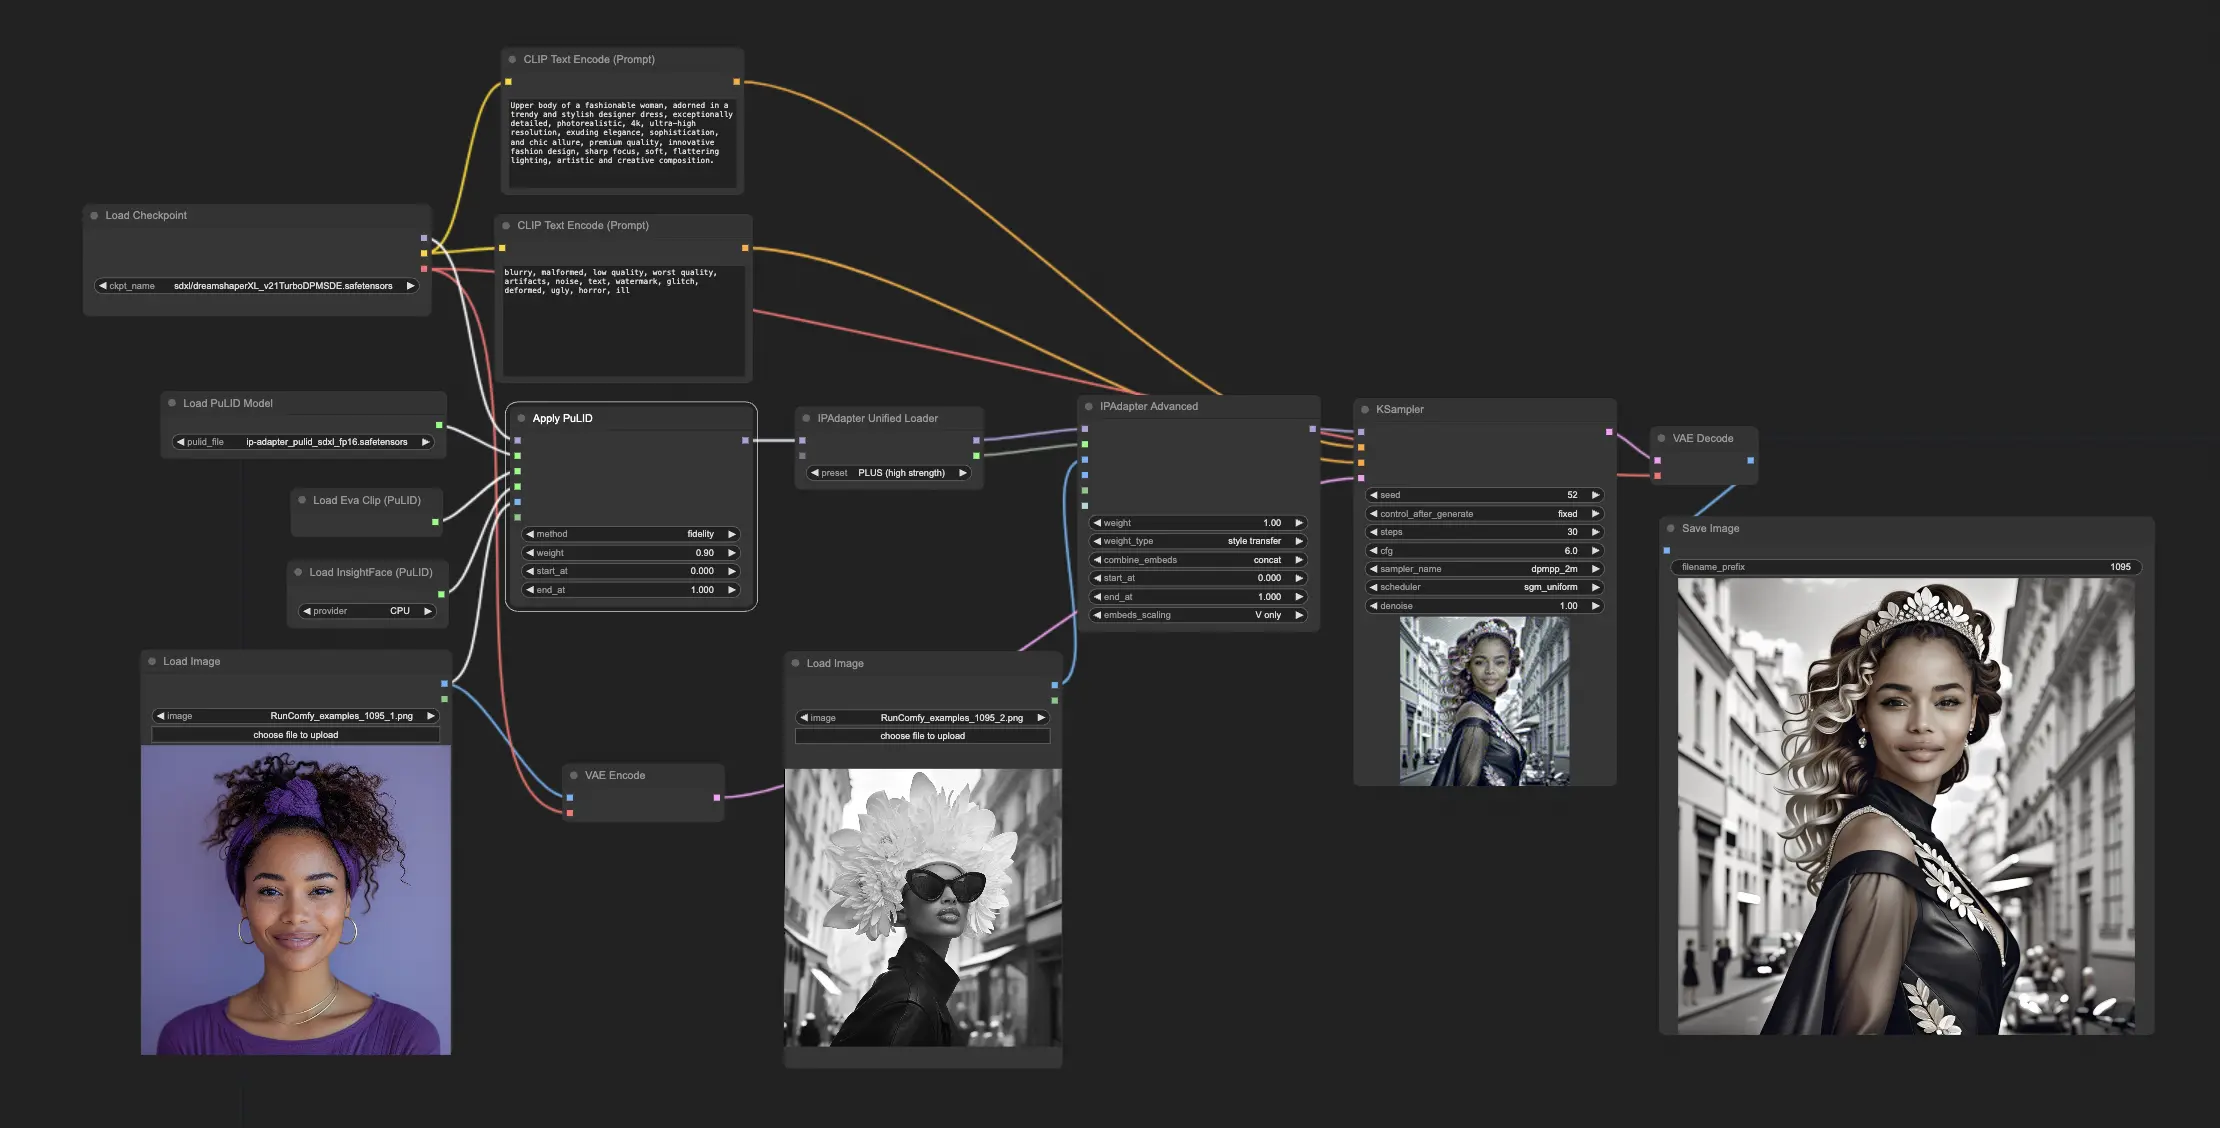Click the positive prompt text box (Upper body of a fashionable woman)

click(622, 142)
